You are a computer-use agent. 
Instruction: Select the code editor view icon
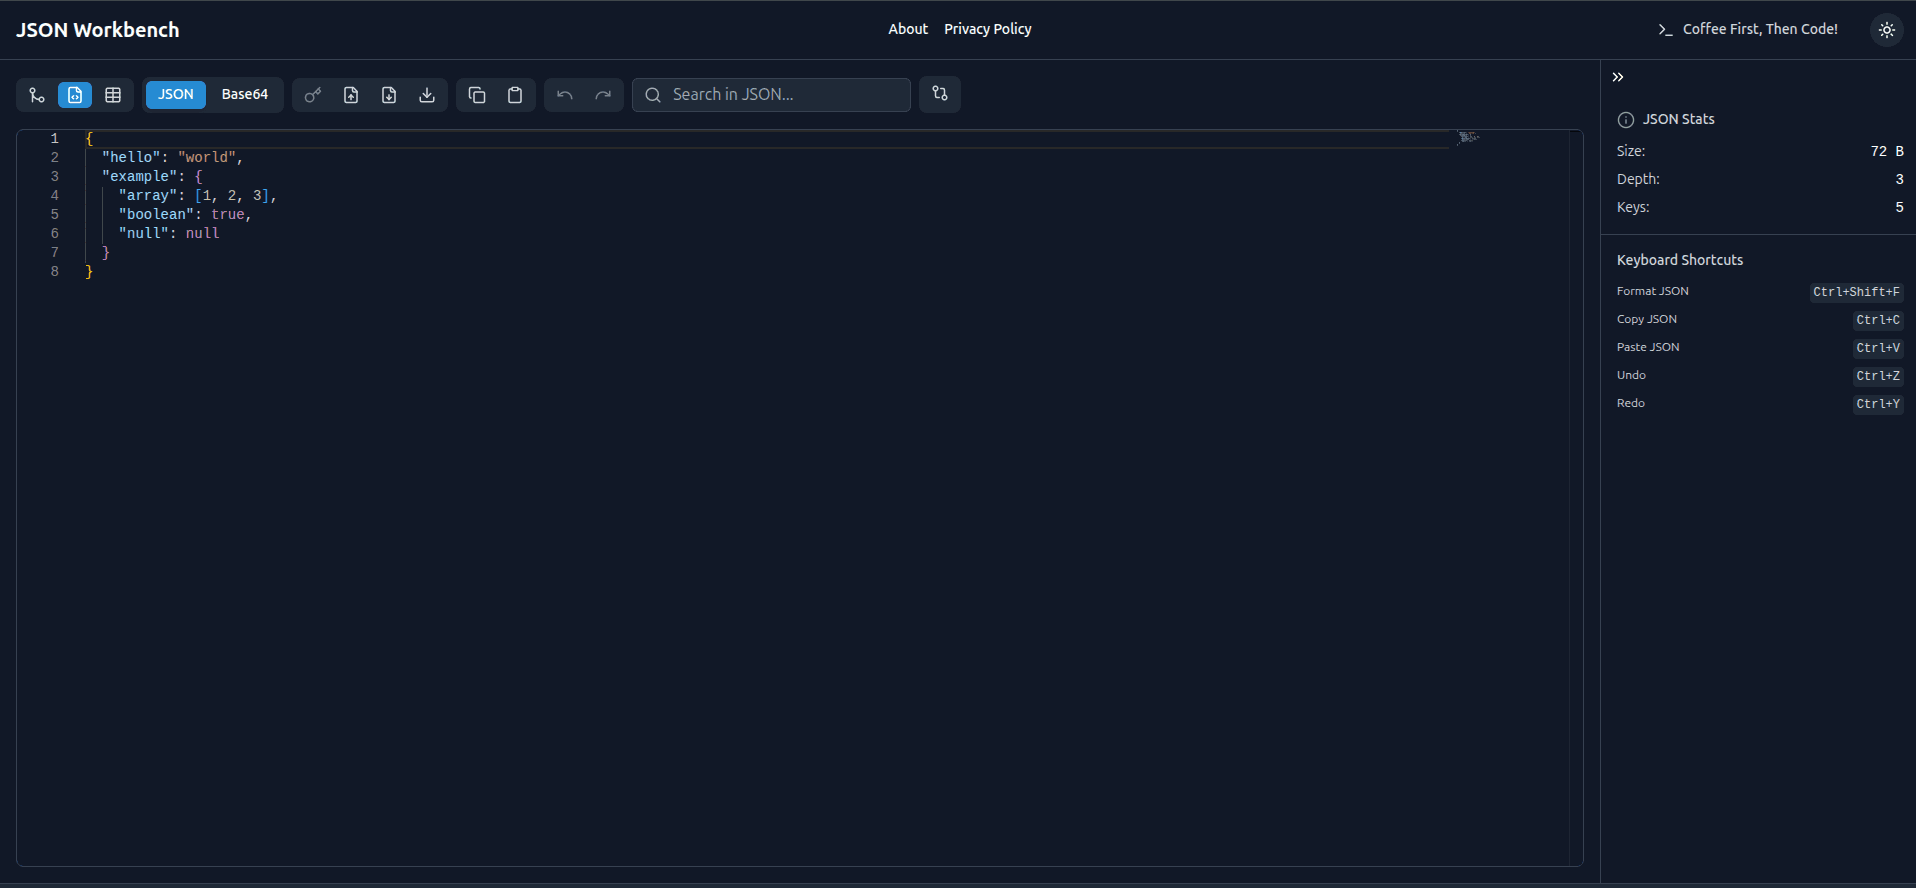click(x=75, y=95)
